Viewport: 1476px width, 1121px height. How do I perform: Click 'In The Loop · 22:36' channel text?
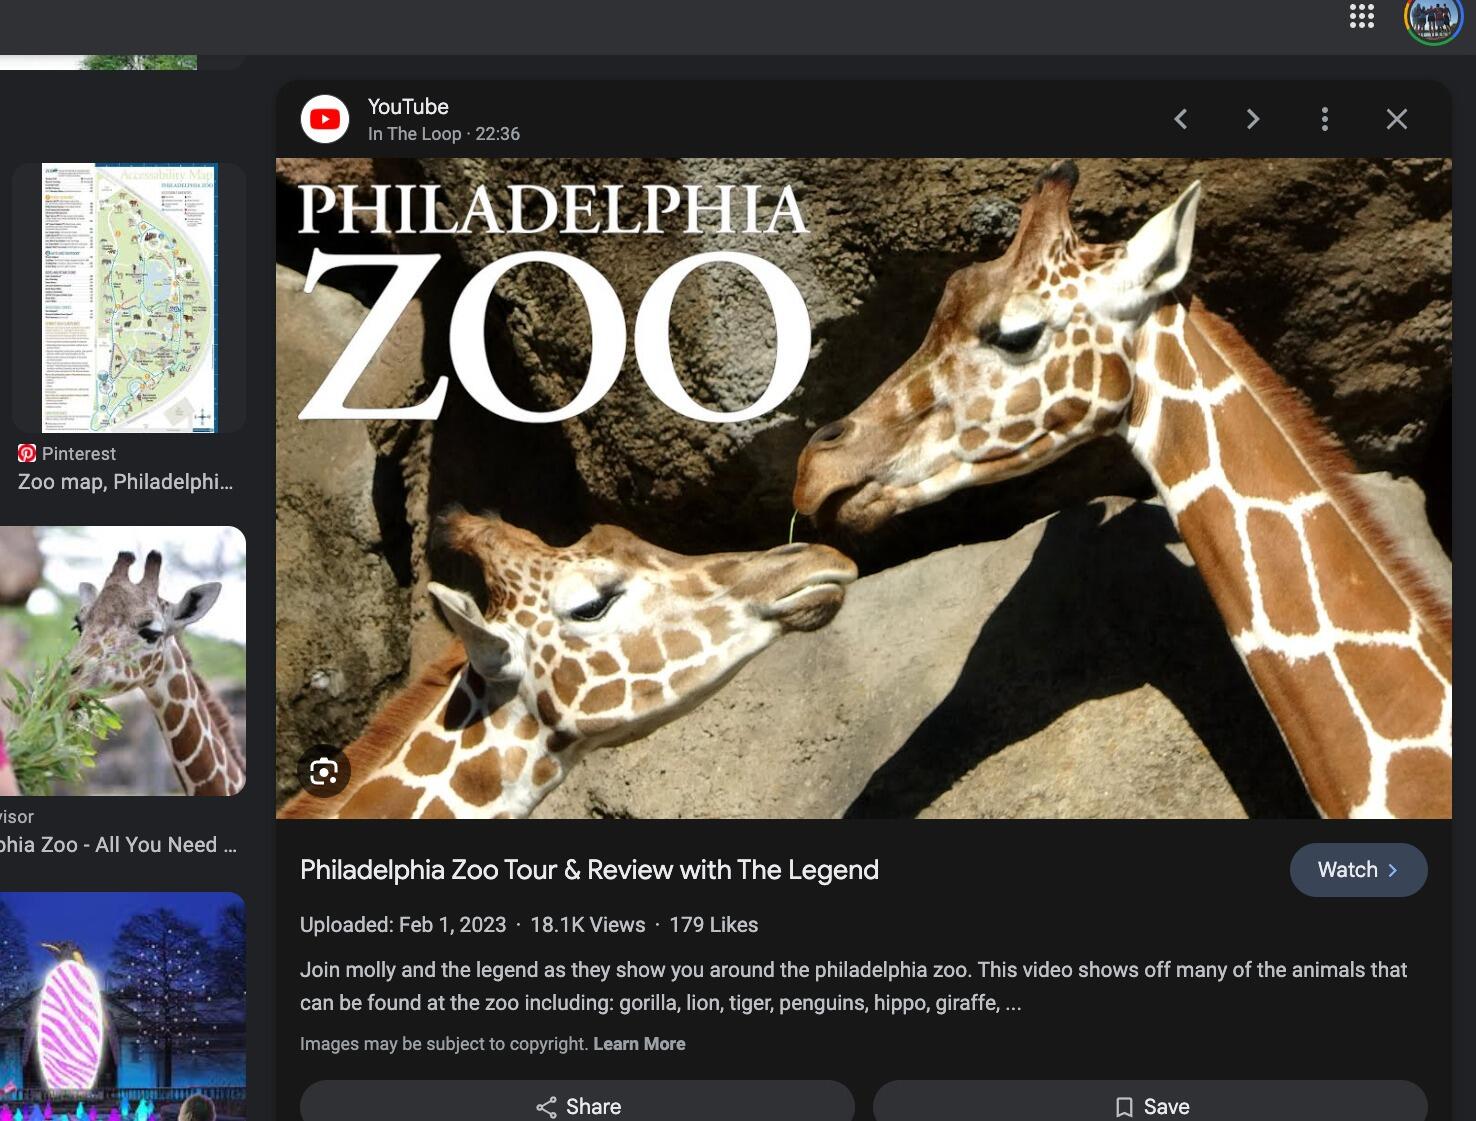click(444, 134)
